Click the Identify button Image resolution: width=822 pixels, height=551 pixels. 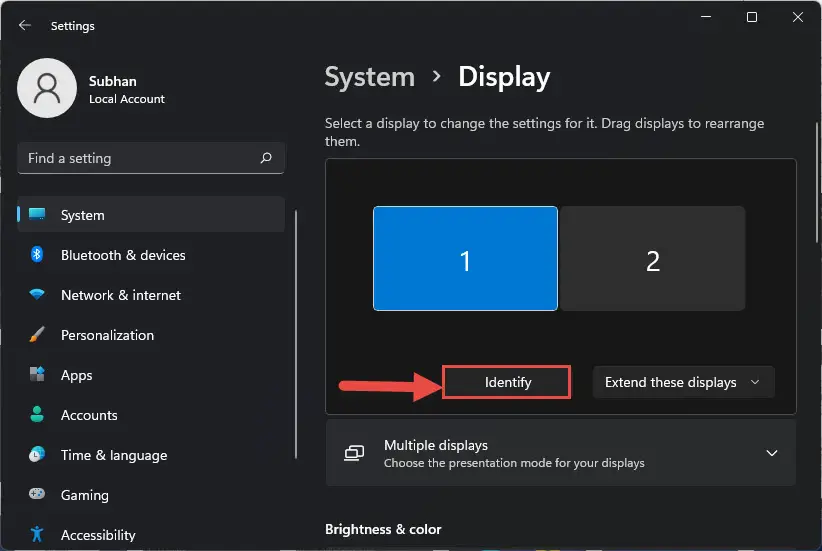507,382
